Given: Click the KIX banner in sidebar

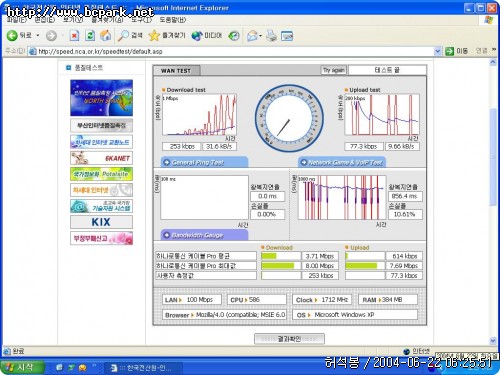Looking at the screenshot, I should (x=101, y=222).
